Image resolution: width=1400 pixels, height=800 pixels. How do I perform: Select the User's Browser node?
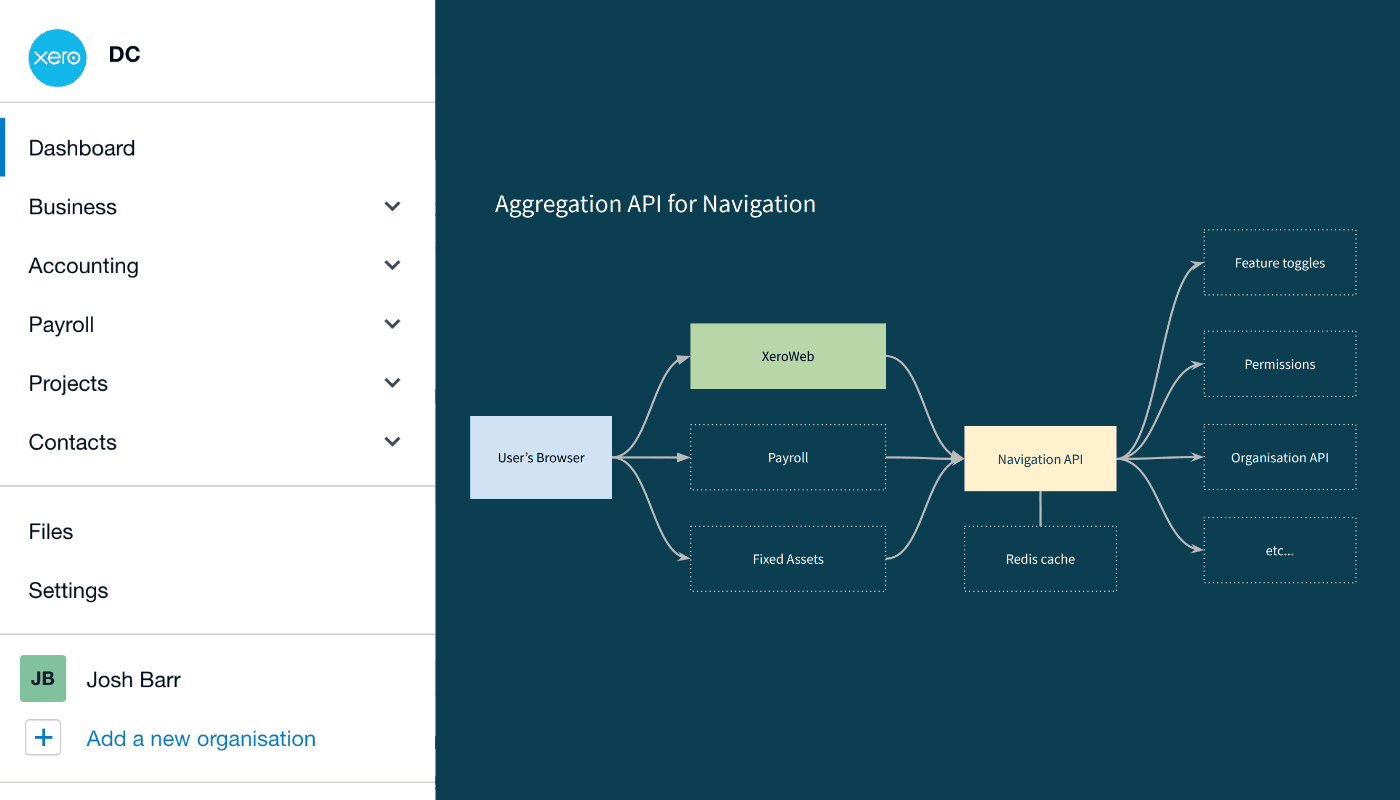click(x=541, y=457)
